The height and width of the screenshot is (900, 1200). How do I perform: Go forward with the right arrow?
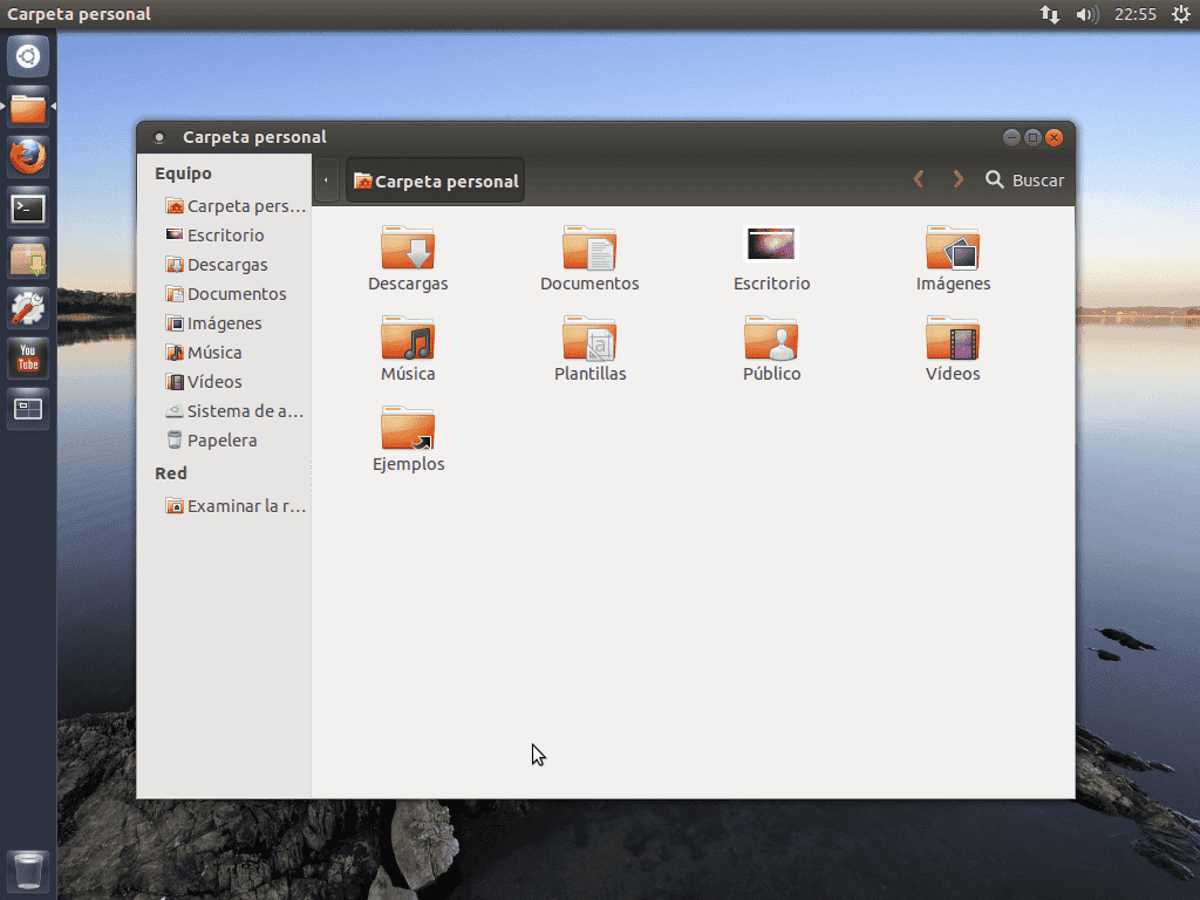pyautogui.click(x=958, y=180)
